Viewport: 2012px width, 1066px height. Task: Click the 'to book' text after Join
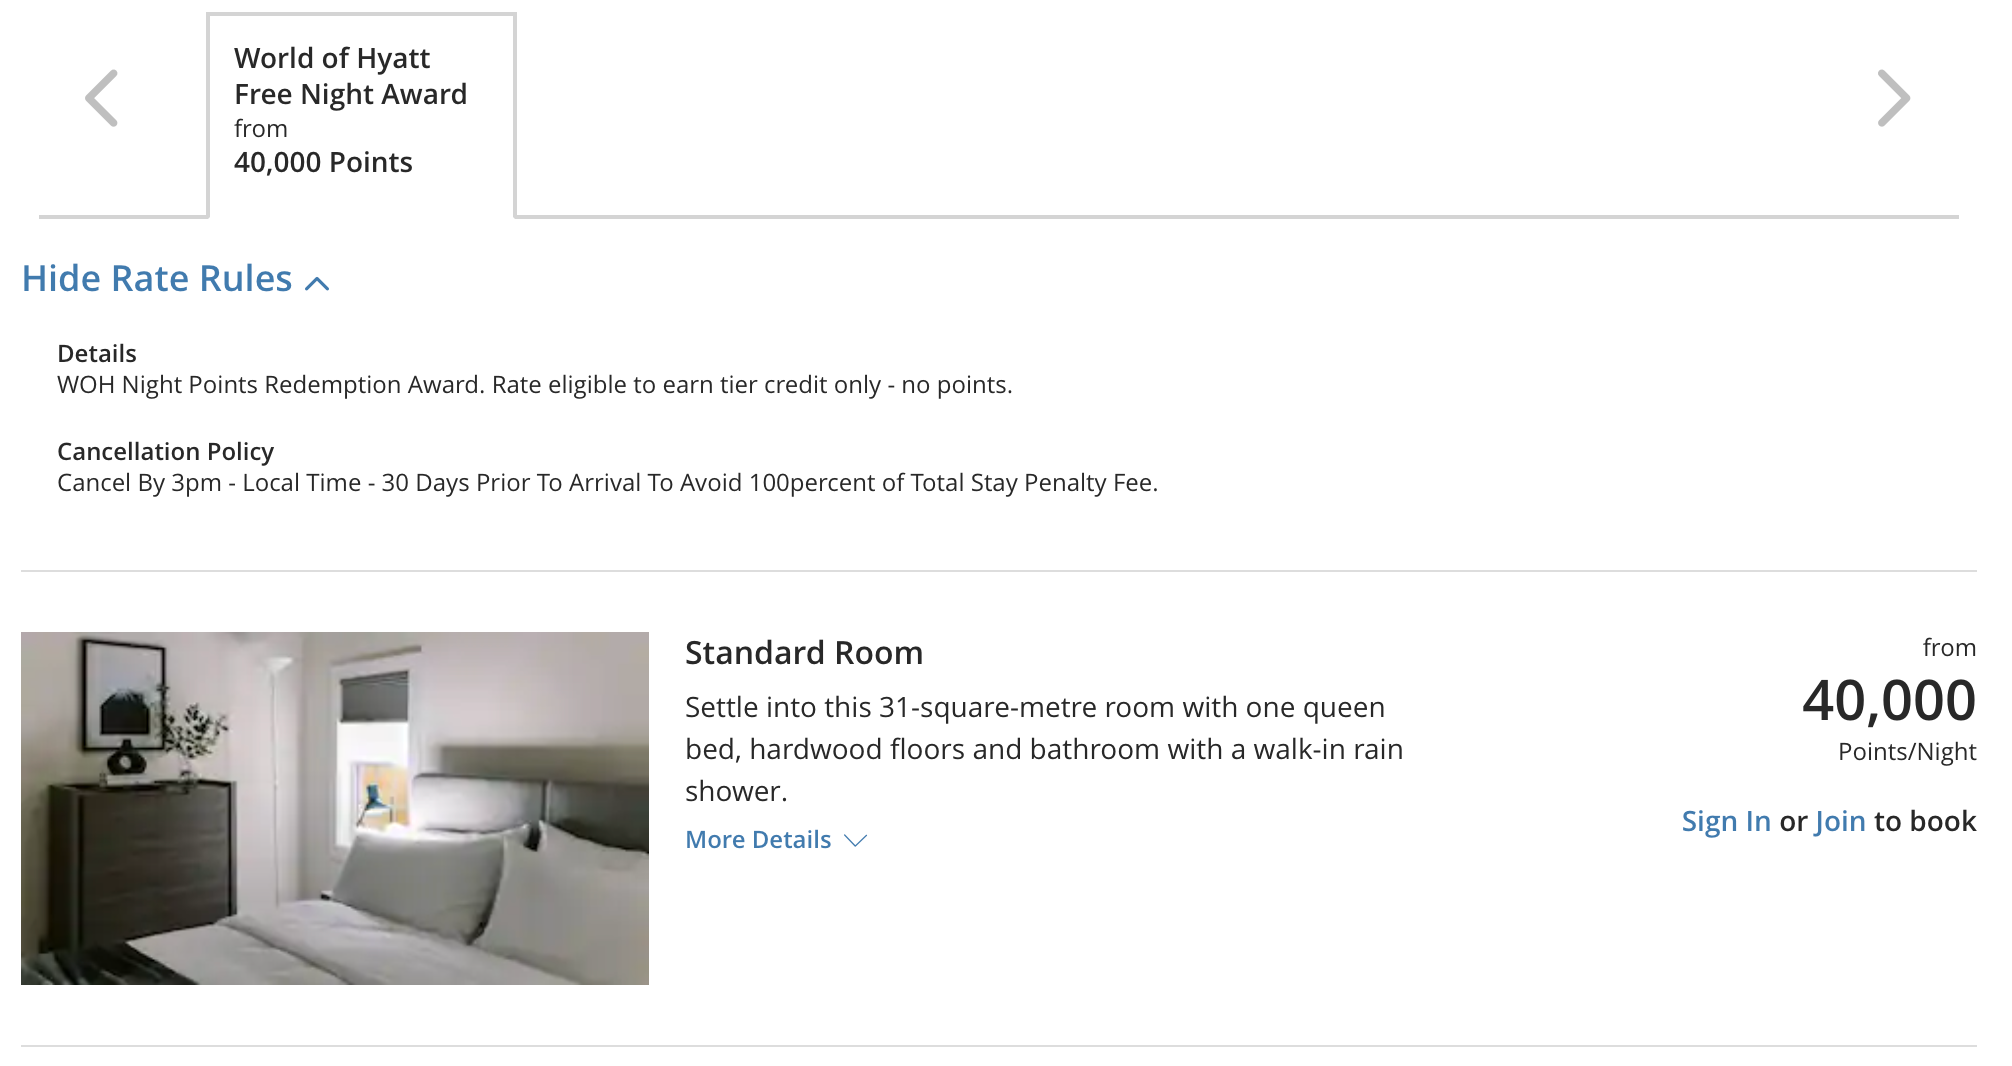1924,821
